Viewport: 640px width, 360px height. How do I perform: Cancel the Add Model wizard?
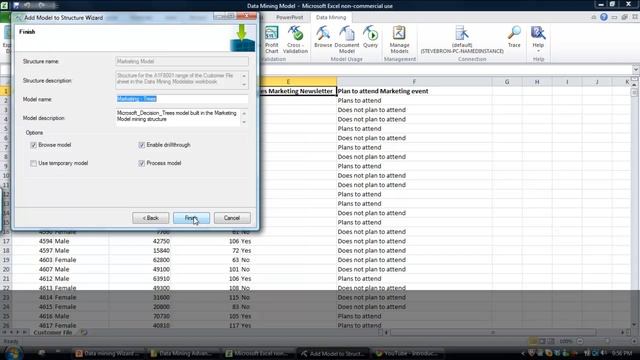[x=232, y=218]
